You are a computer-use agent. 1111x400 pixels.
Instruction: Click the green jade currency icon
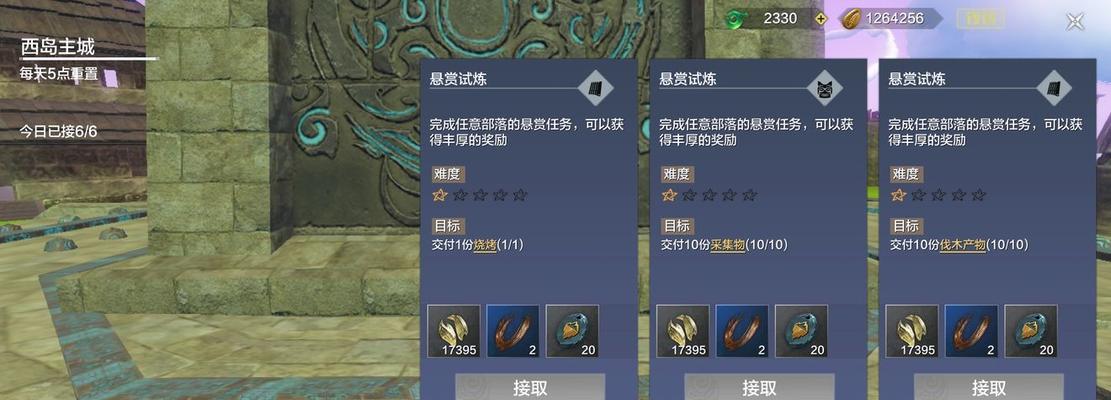[x=737, y=19]
